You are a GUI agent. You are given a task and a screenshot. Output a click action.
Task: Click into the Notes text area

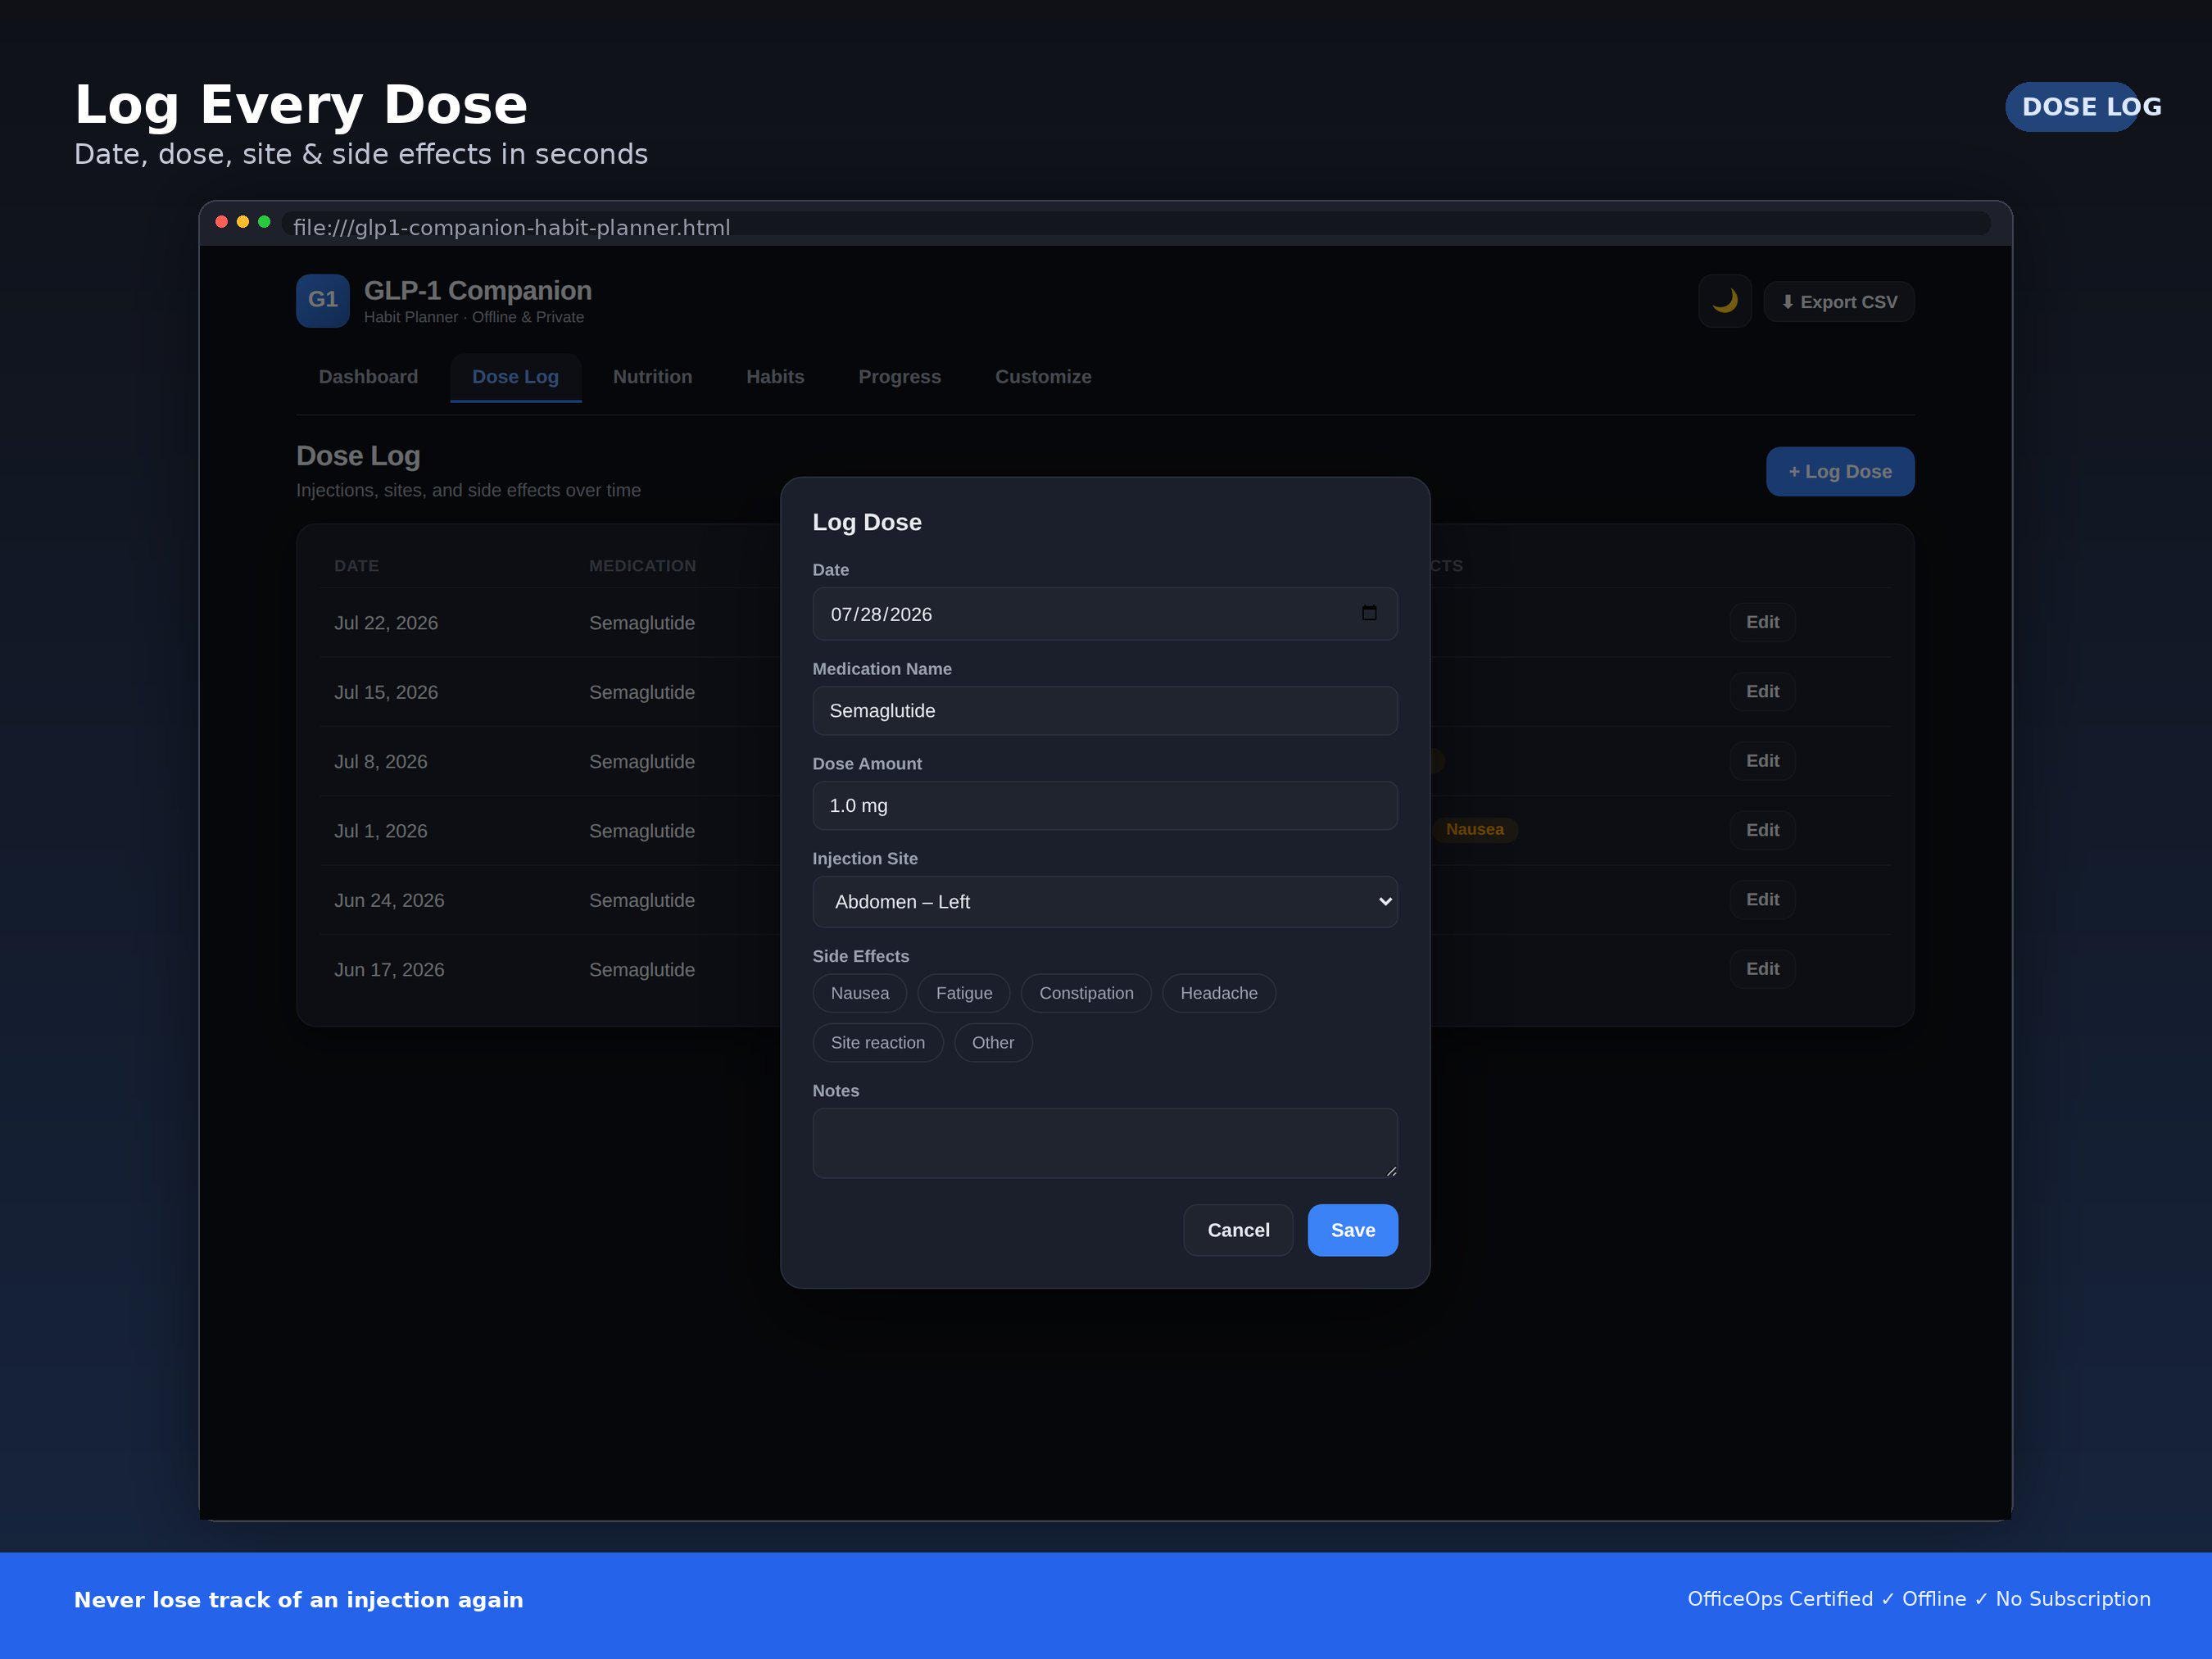tap(1105, 1143)
